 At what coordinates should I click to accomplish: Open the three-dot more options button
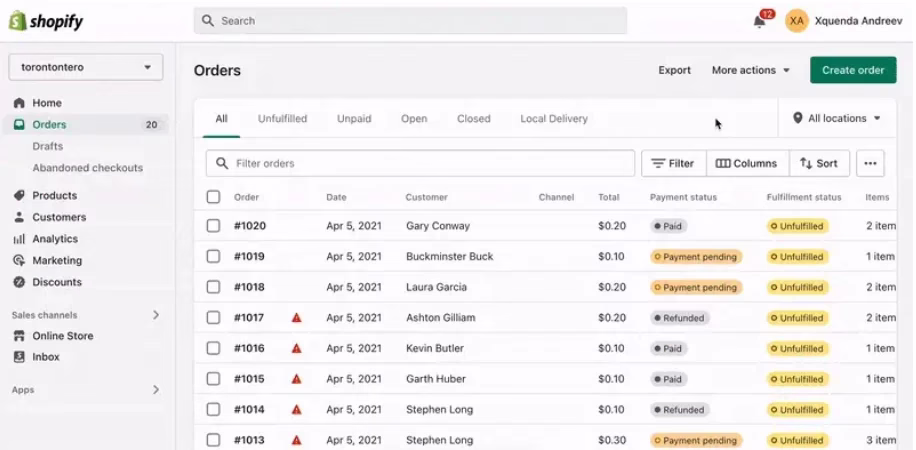pyautogui.click(x=870, y=164)
